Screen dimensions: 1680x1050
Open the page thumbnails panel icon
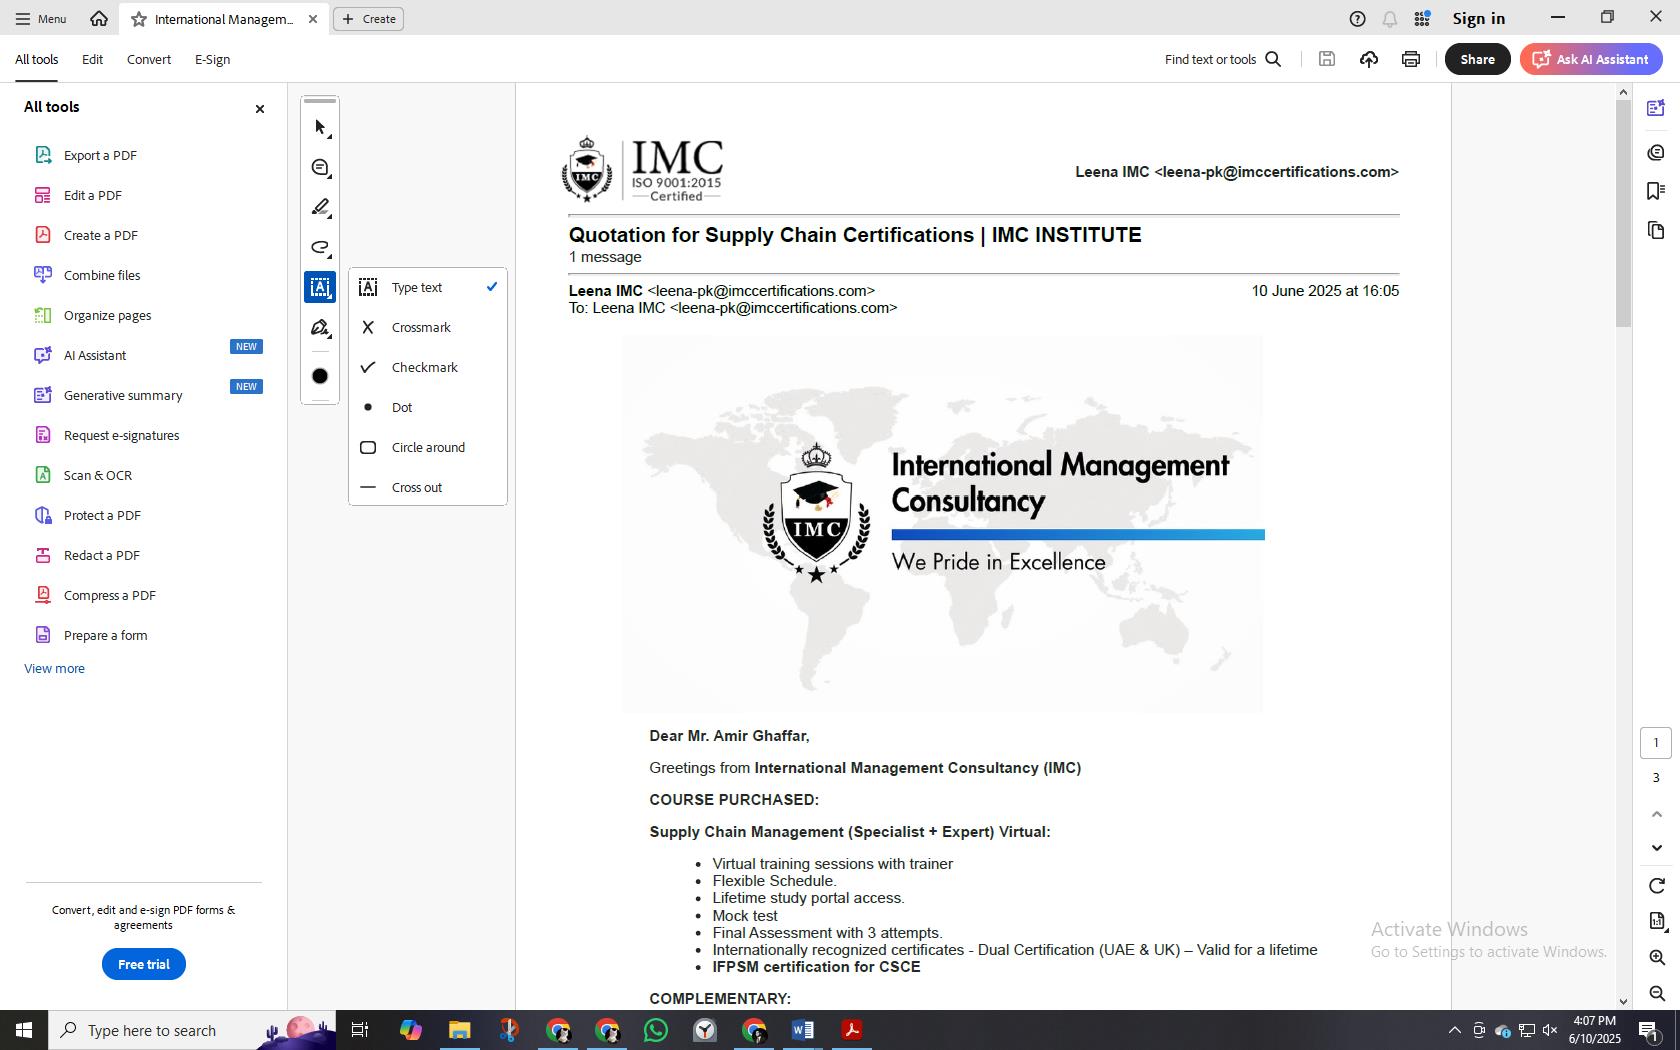pos(1656,231)
